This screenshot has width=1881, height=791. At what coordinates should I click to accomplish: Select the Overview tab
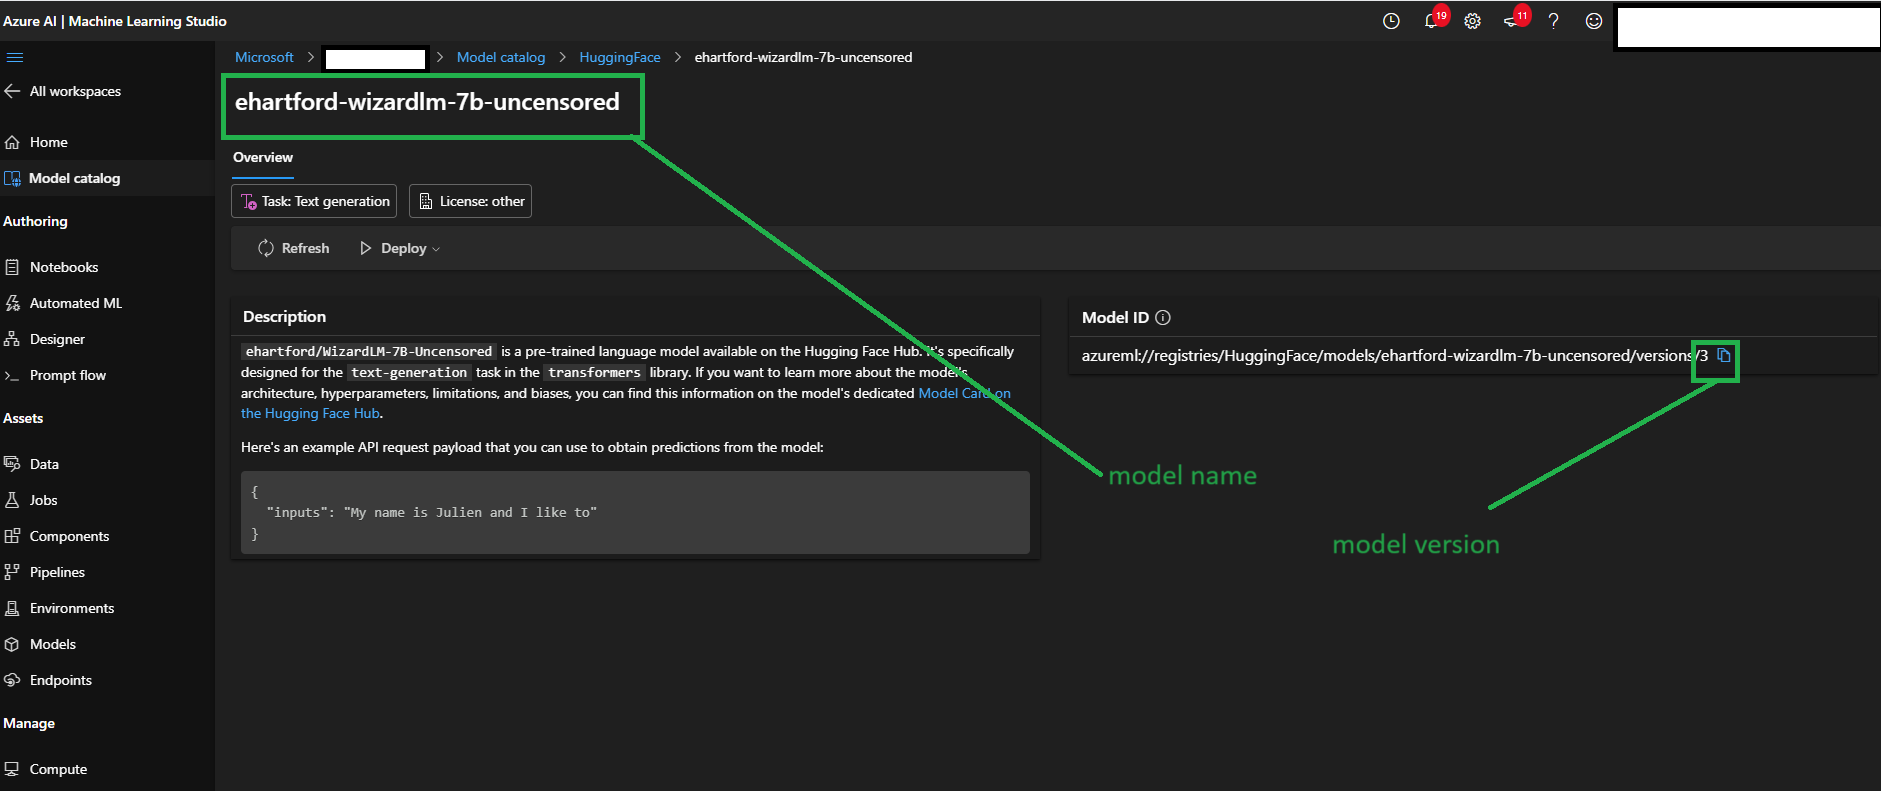pos(263,157)
